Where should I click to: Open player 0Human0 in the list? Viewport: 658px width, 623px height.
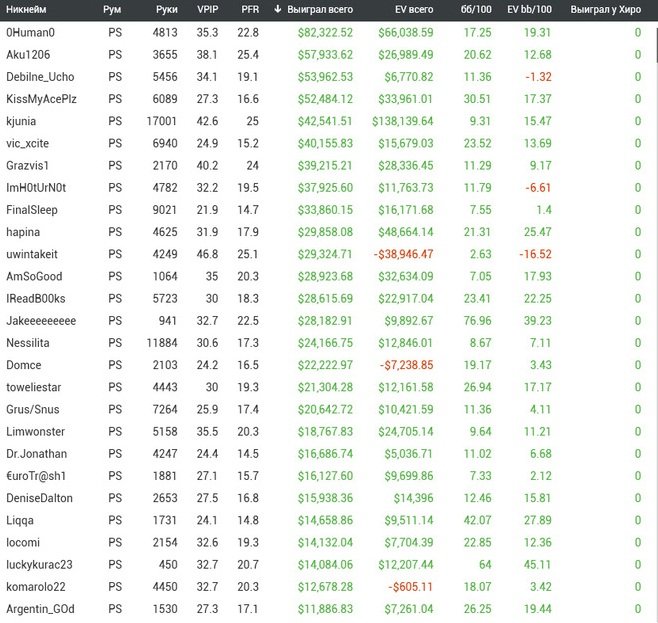pos(33,33)
